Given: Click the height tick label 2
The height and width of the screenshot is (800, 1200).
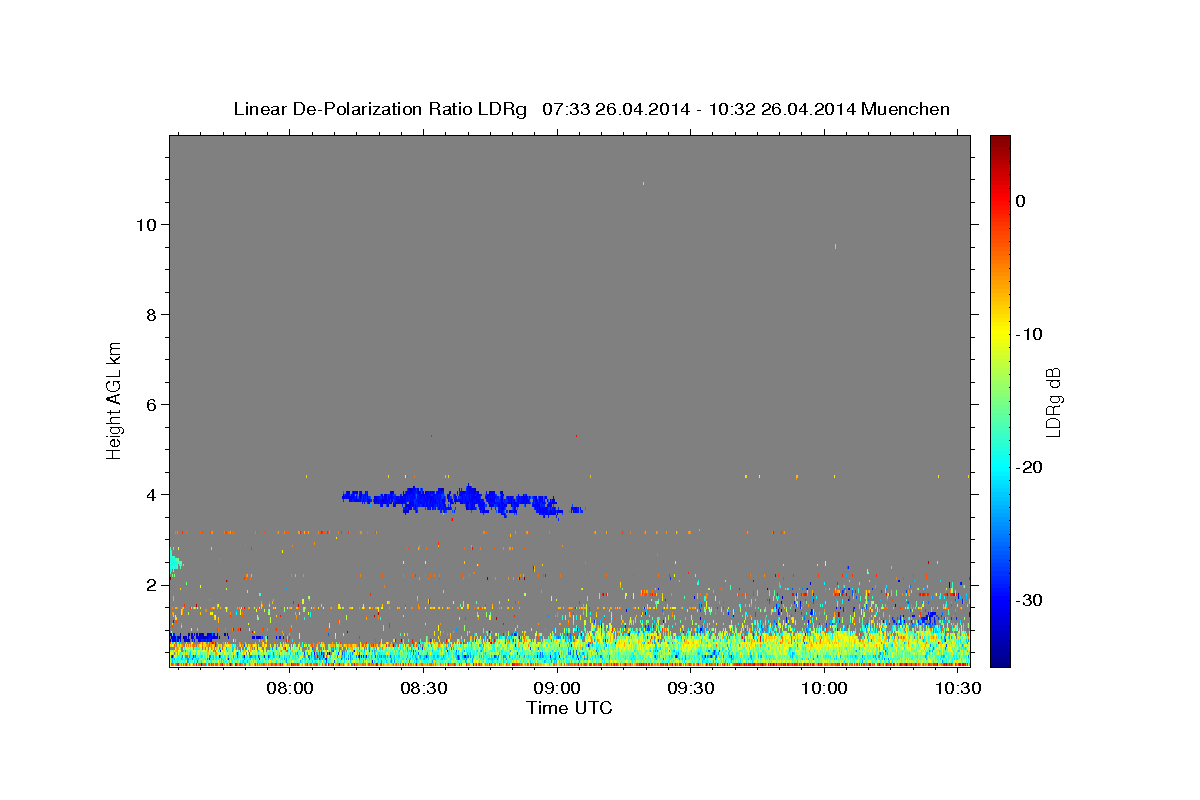Looking at the screenshot, I should pos(152,584).
